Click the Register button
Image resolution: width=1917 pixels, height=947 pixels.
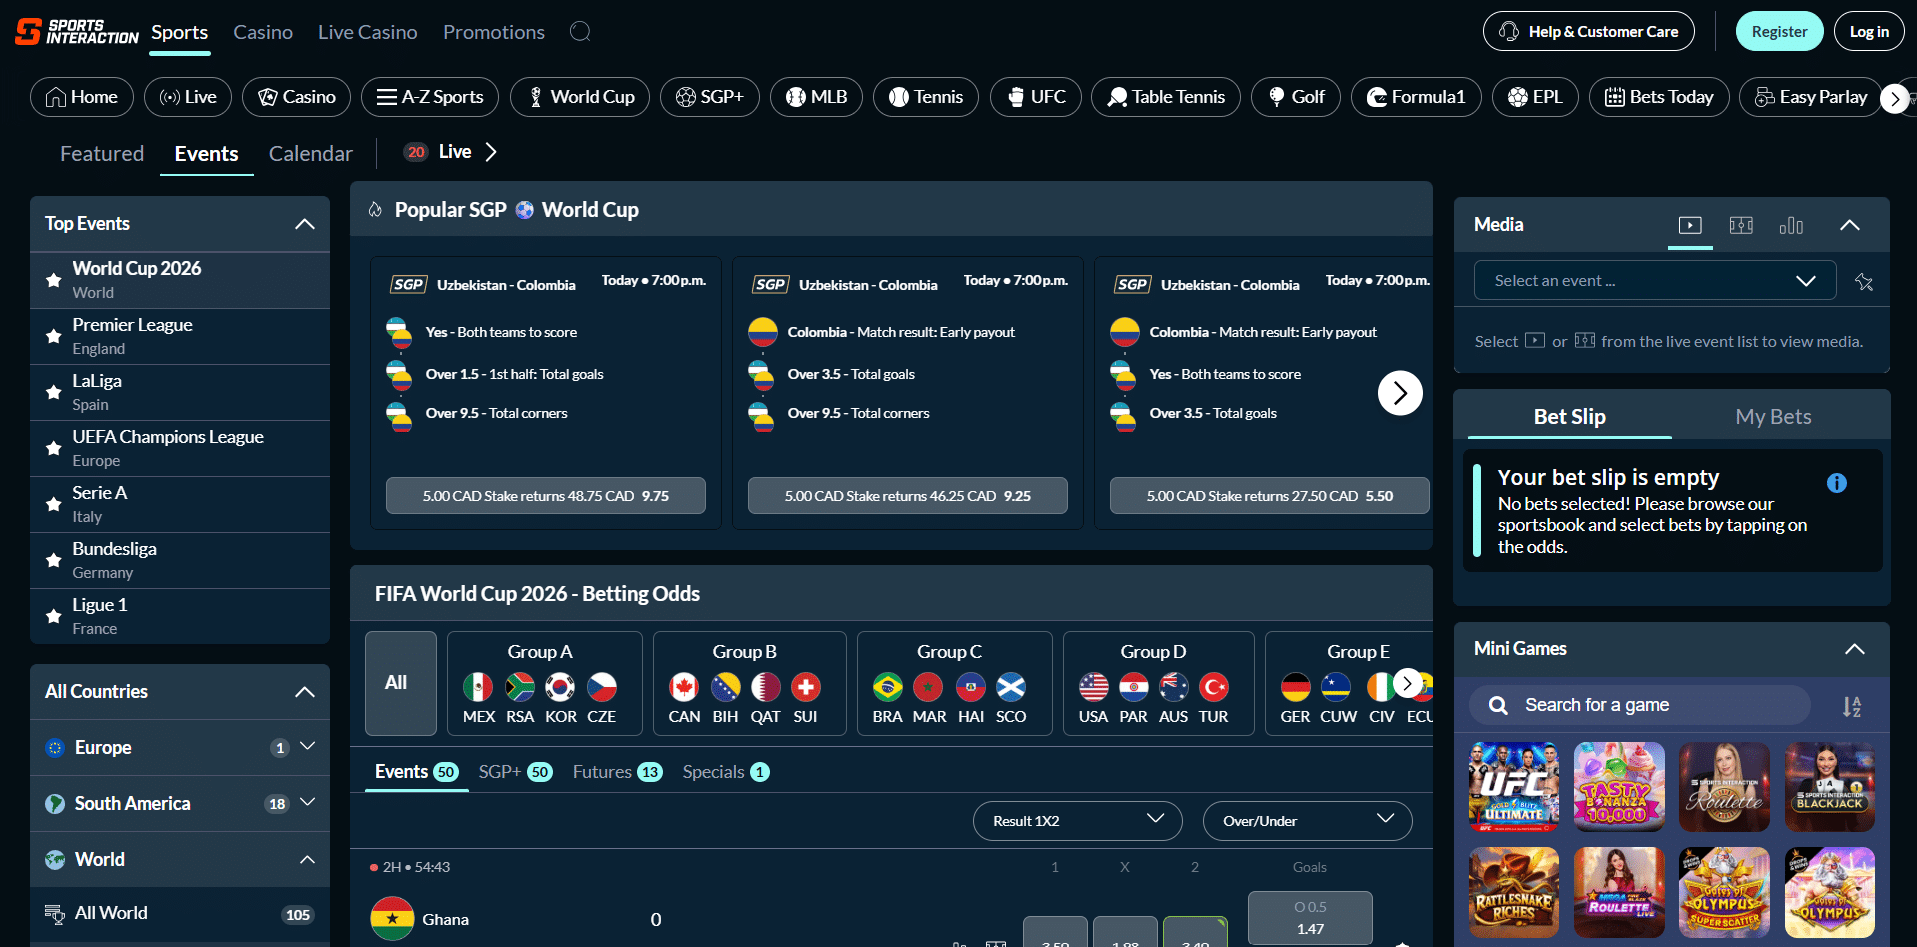point(1780,32)
